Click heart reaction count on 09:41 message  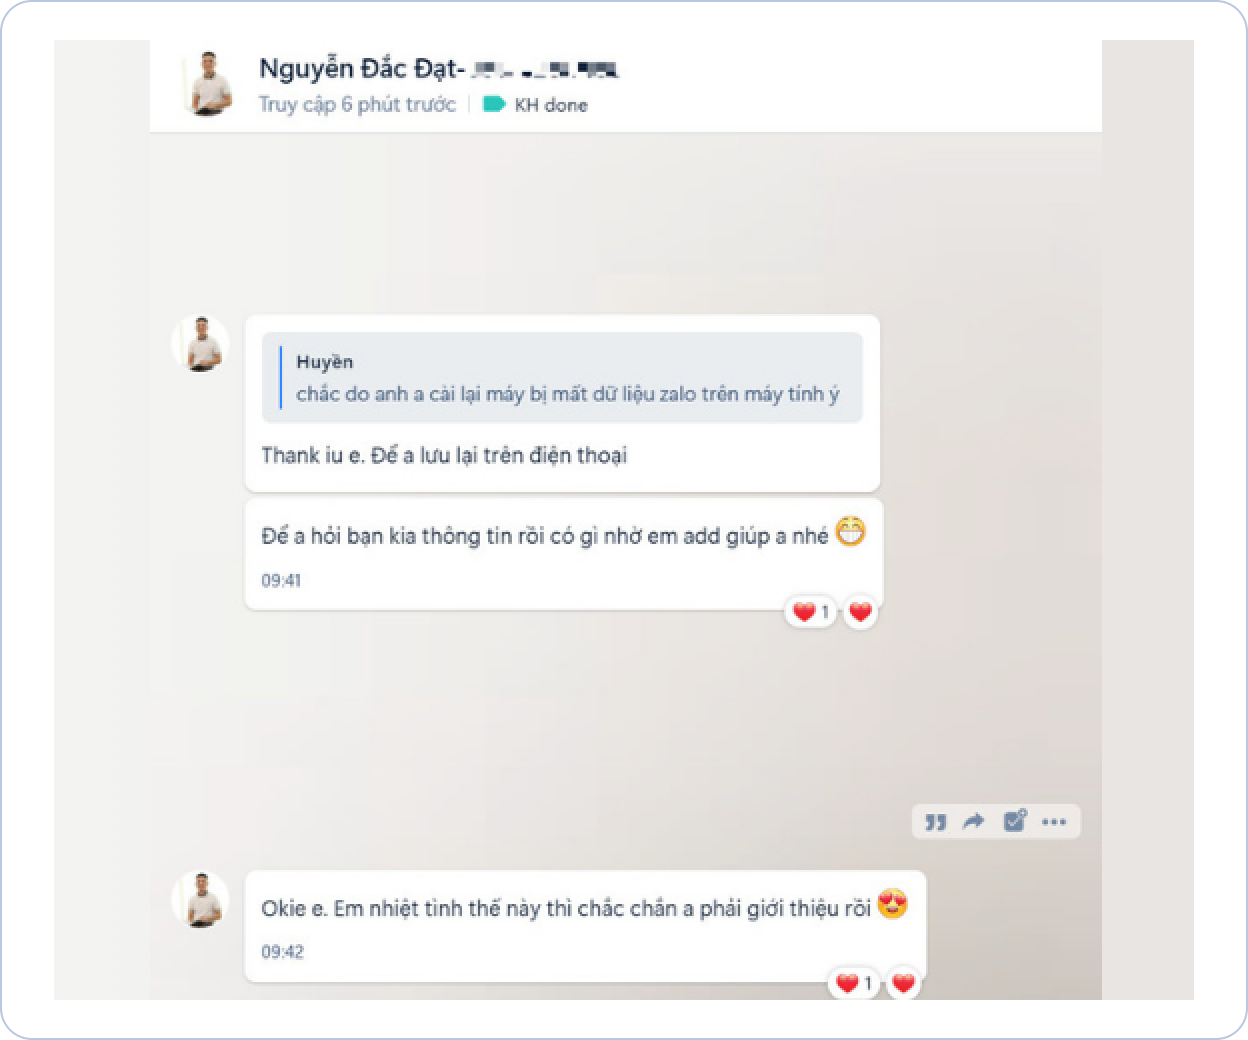pos(811,611)
